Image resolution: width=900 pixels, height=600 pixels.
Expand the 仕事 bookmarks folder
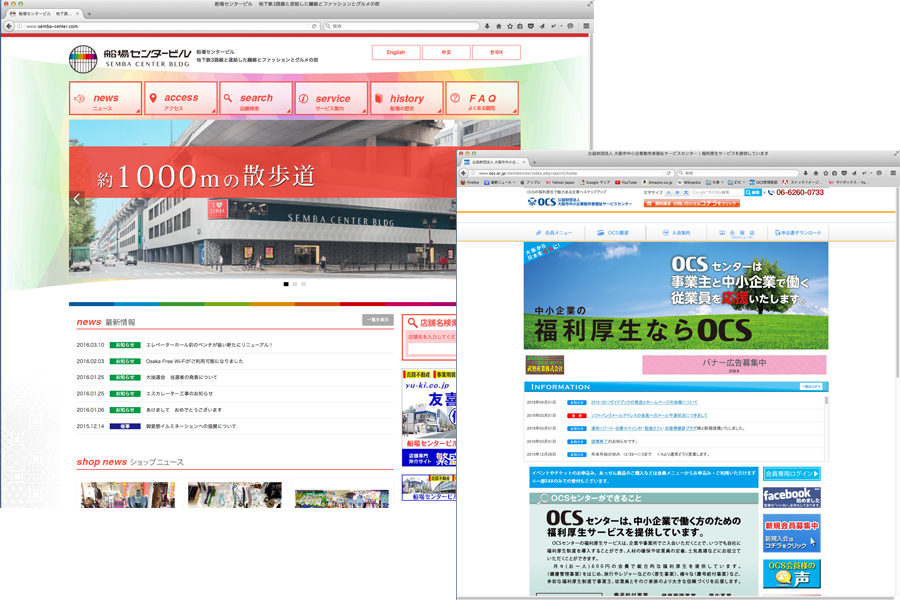715,183
